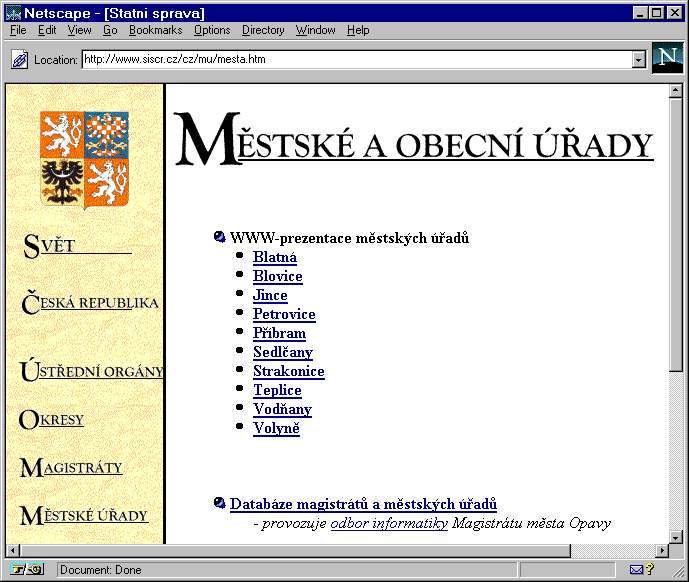Viewport: 689px width, 582px height.
Task: Click the Netscape icon in the title bar
Action: click(13, 13)
